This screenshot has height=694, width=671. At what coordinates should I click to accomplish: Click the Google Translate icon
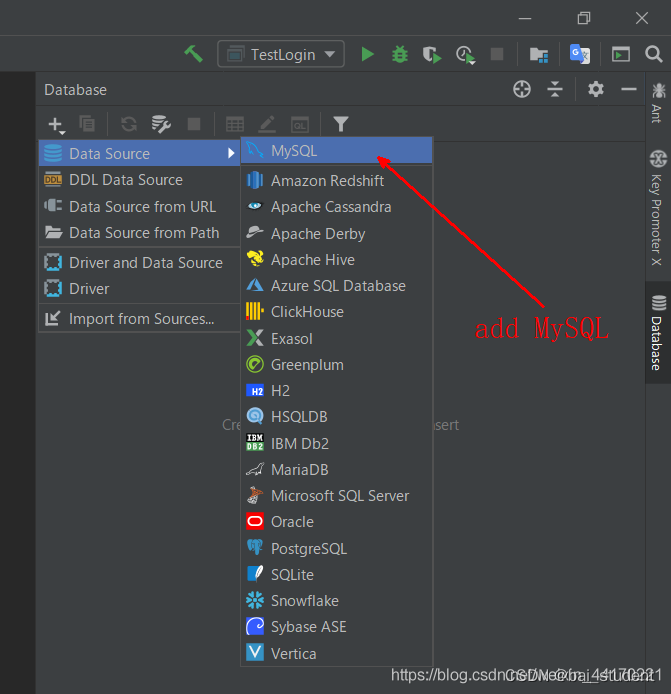click(x=580, y=54)
